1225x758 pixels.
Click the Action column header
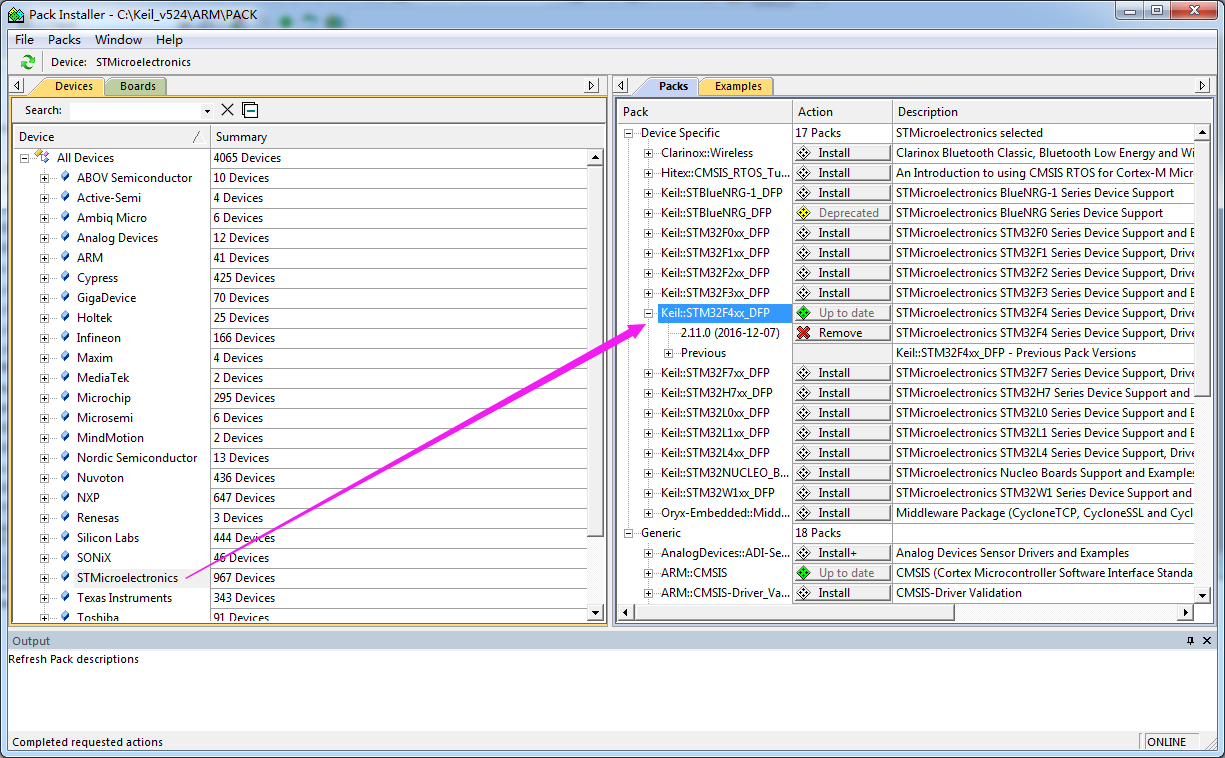click(x=842, y=112)
